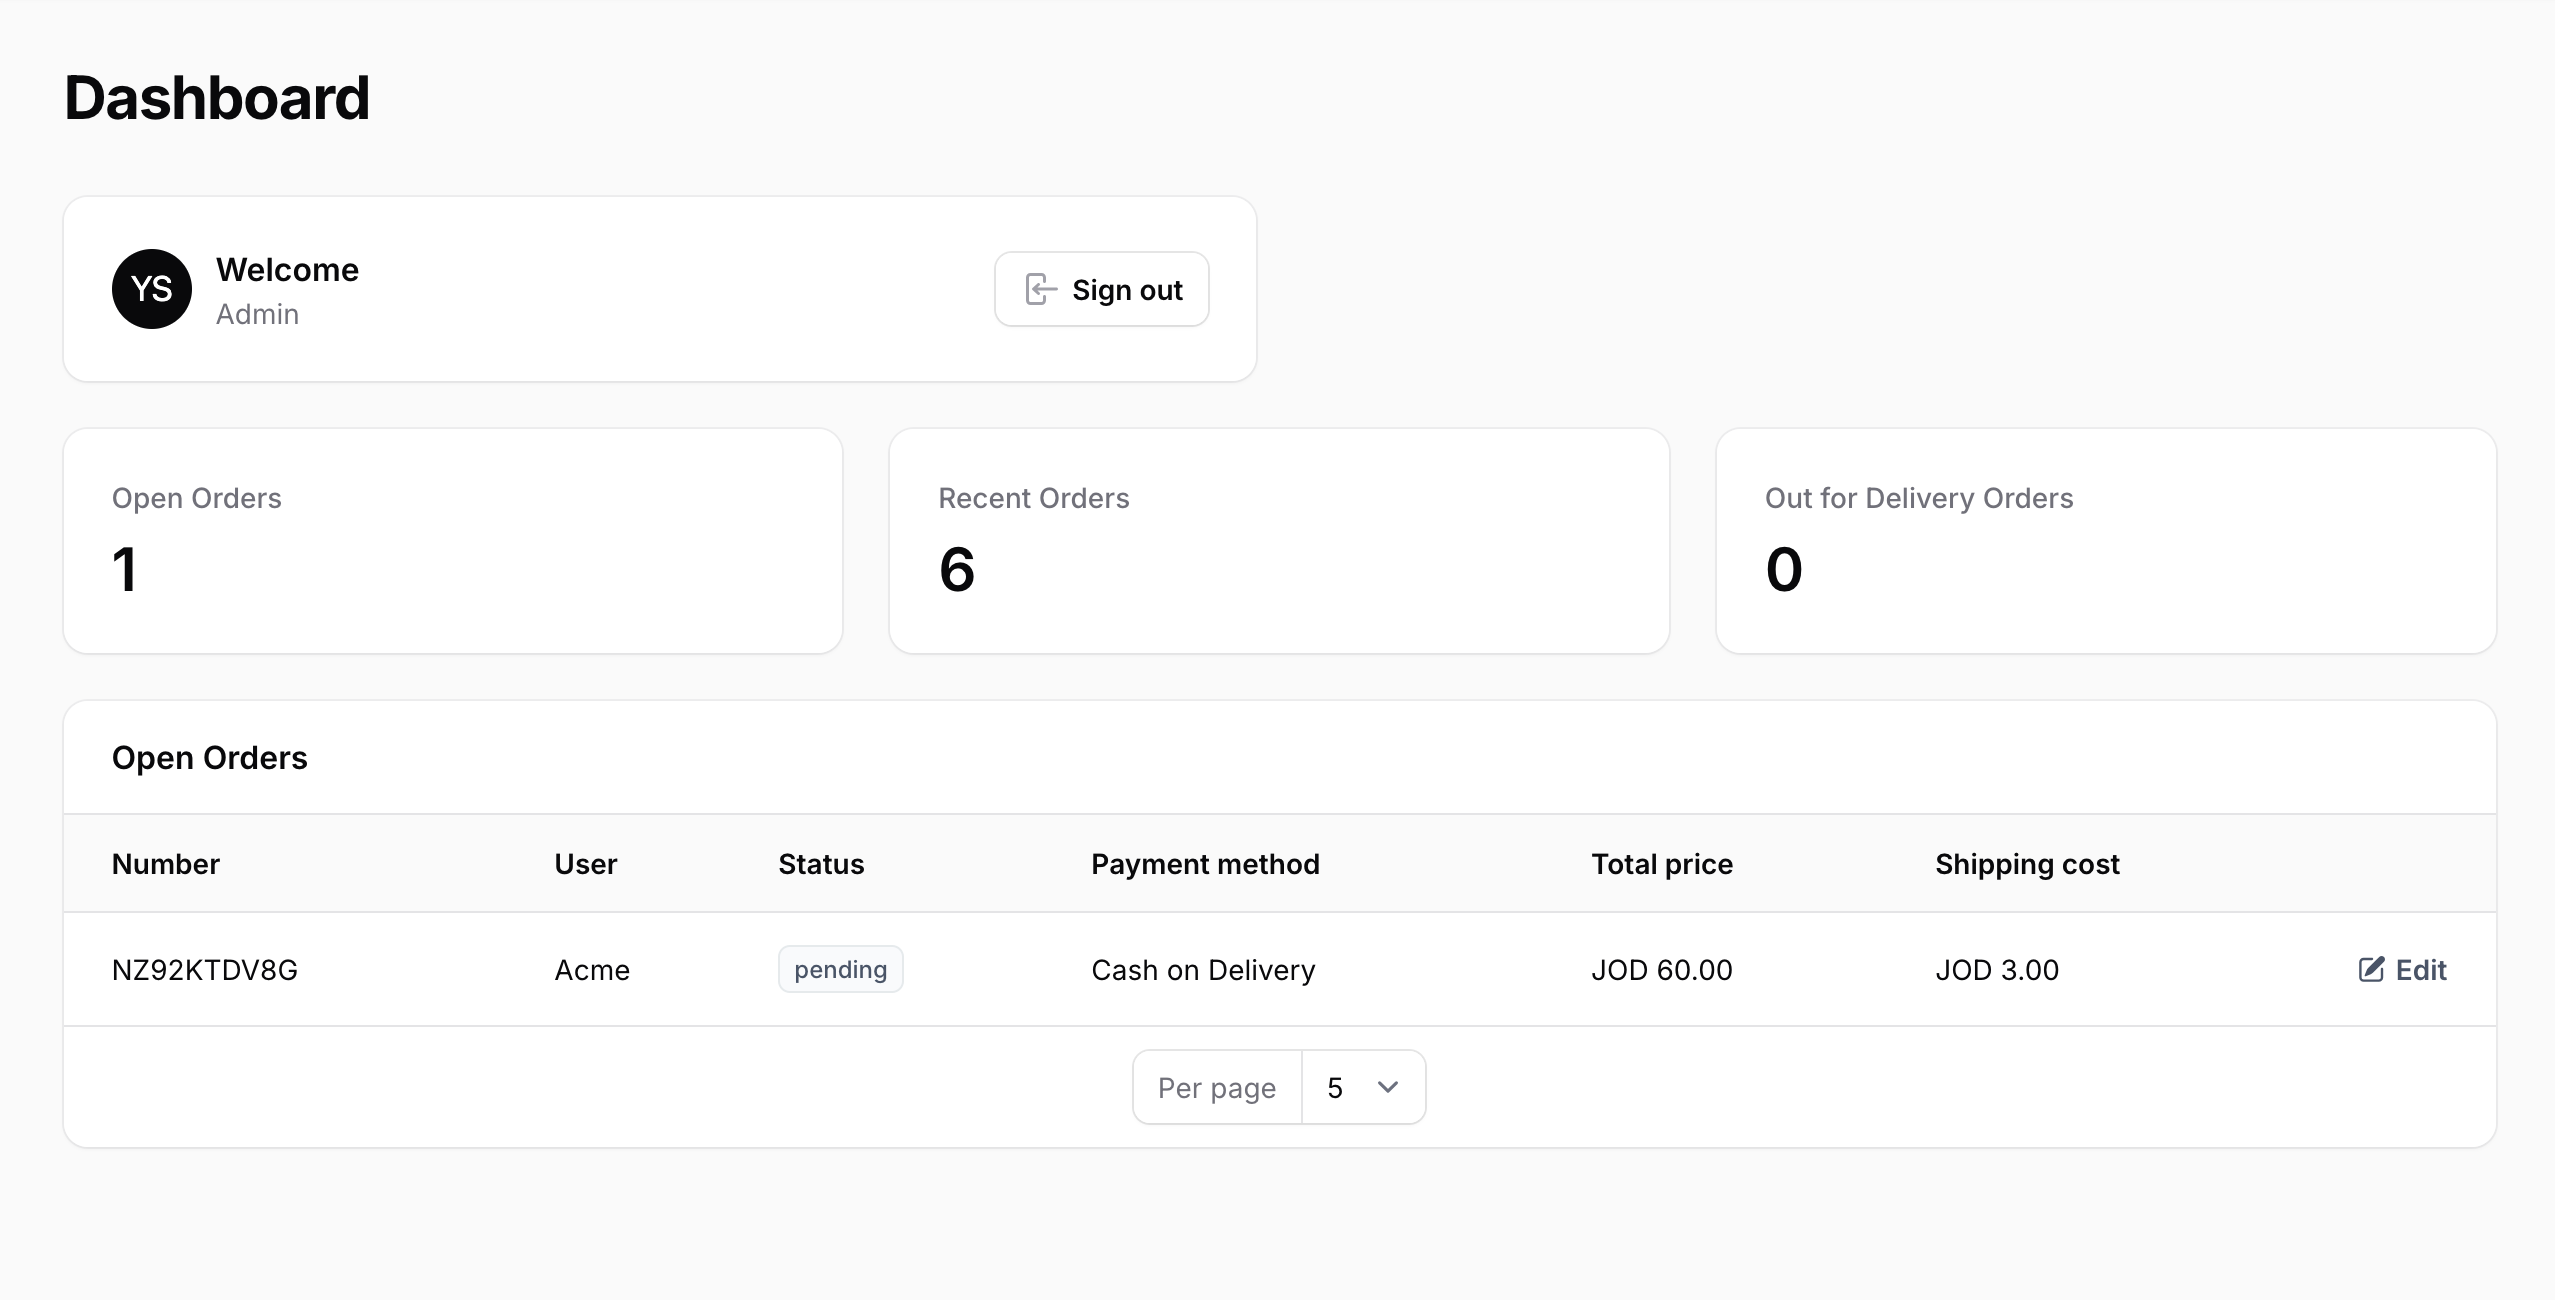Click the sign out arrow icon
The width and height of the screenshot is (2555, 1300).
1040,290
